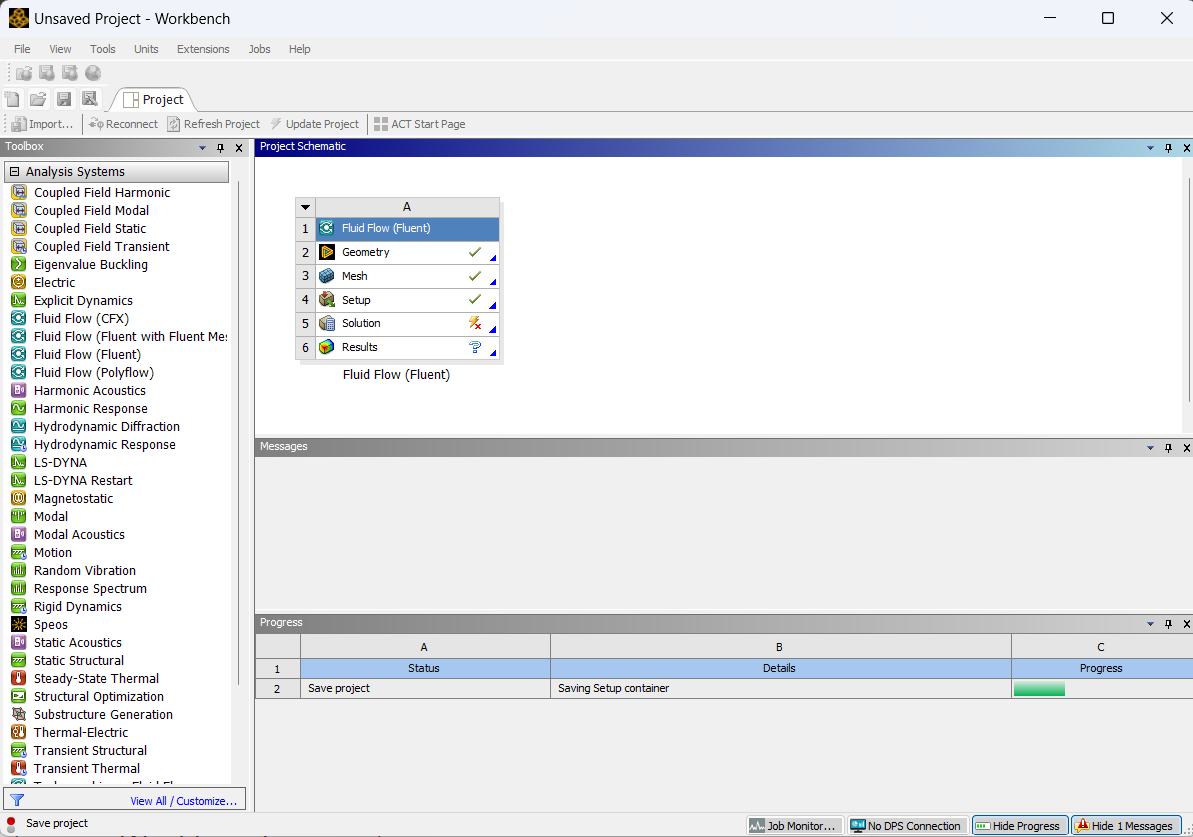Close the Messages panel
Image resolution: width=1193 pixels, height=837 pixels.
[1187, 447]
